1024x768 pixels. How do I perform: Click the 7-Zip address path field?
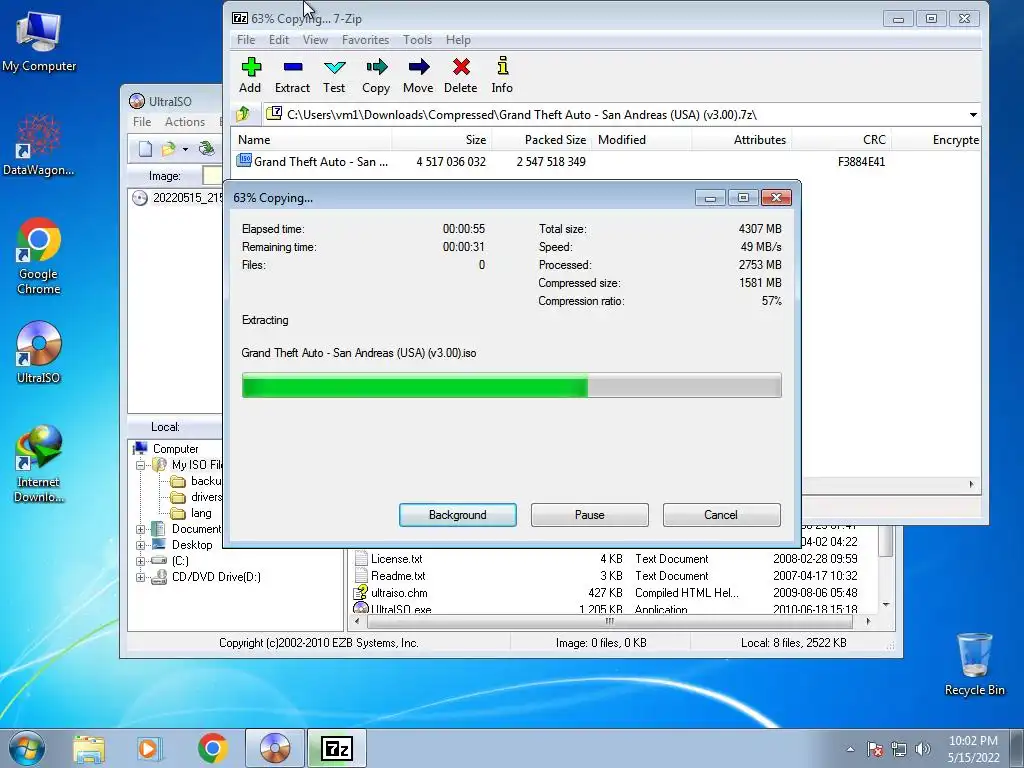click(614, 115)
